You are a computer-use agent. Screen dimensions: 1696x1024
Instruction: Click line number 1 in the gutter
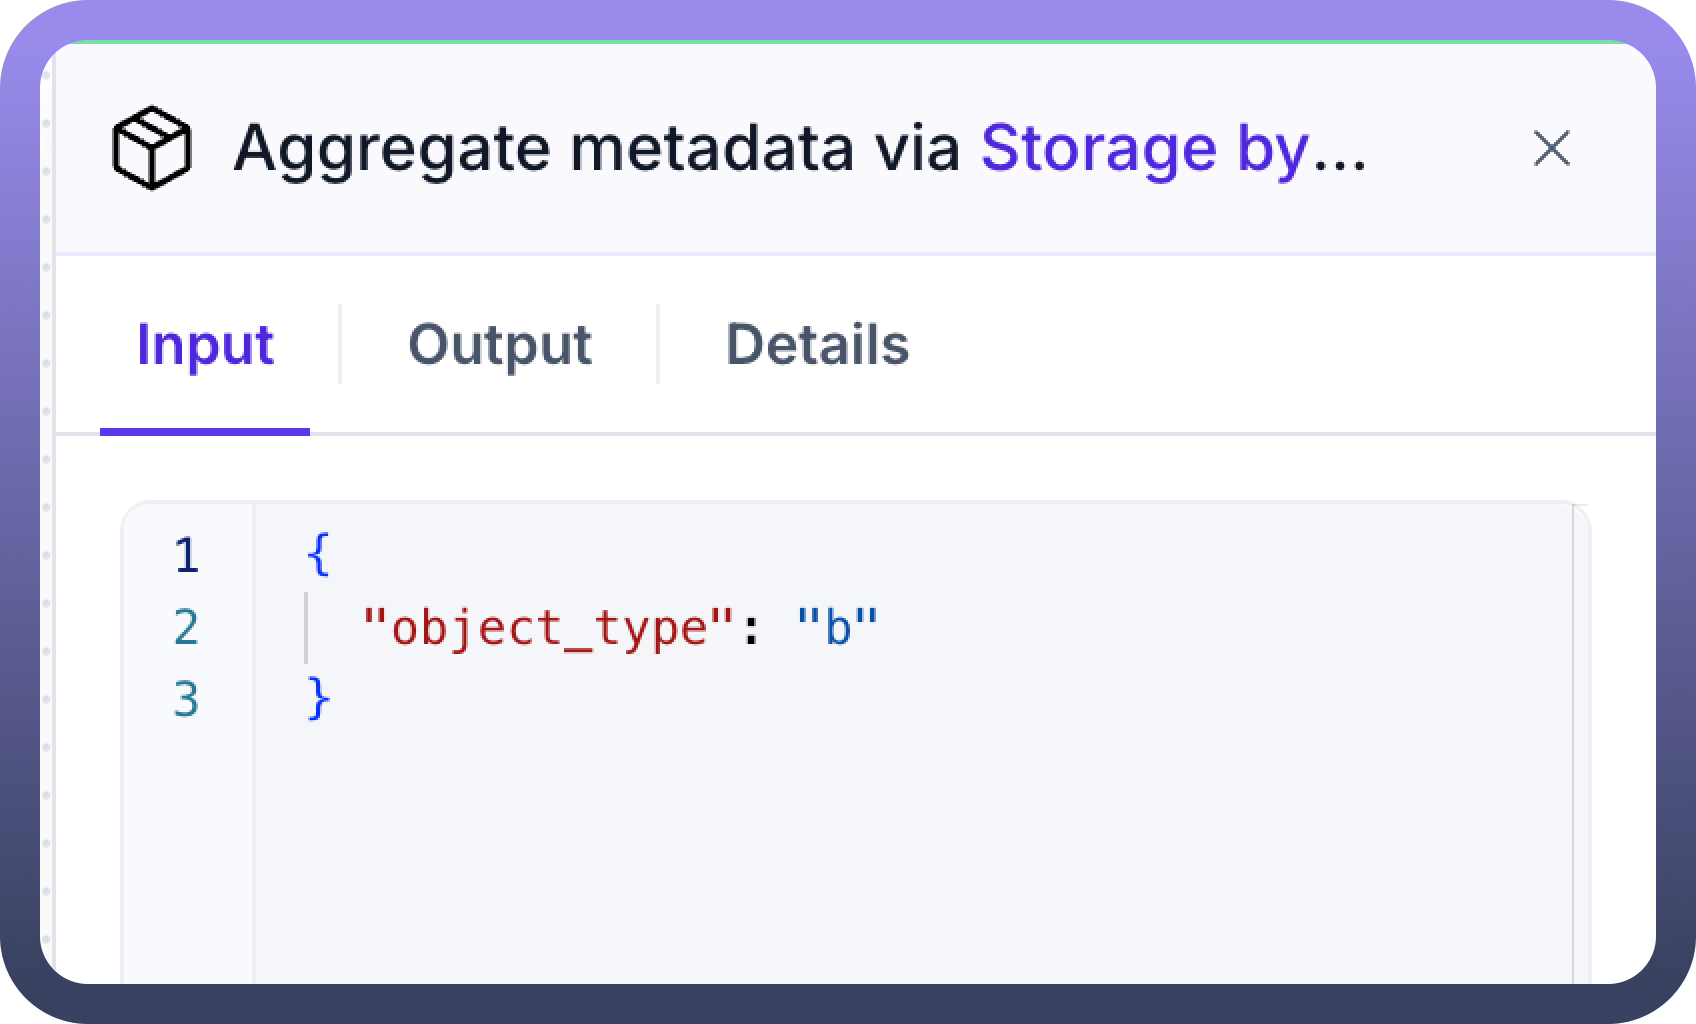pos(187,556)
